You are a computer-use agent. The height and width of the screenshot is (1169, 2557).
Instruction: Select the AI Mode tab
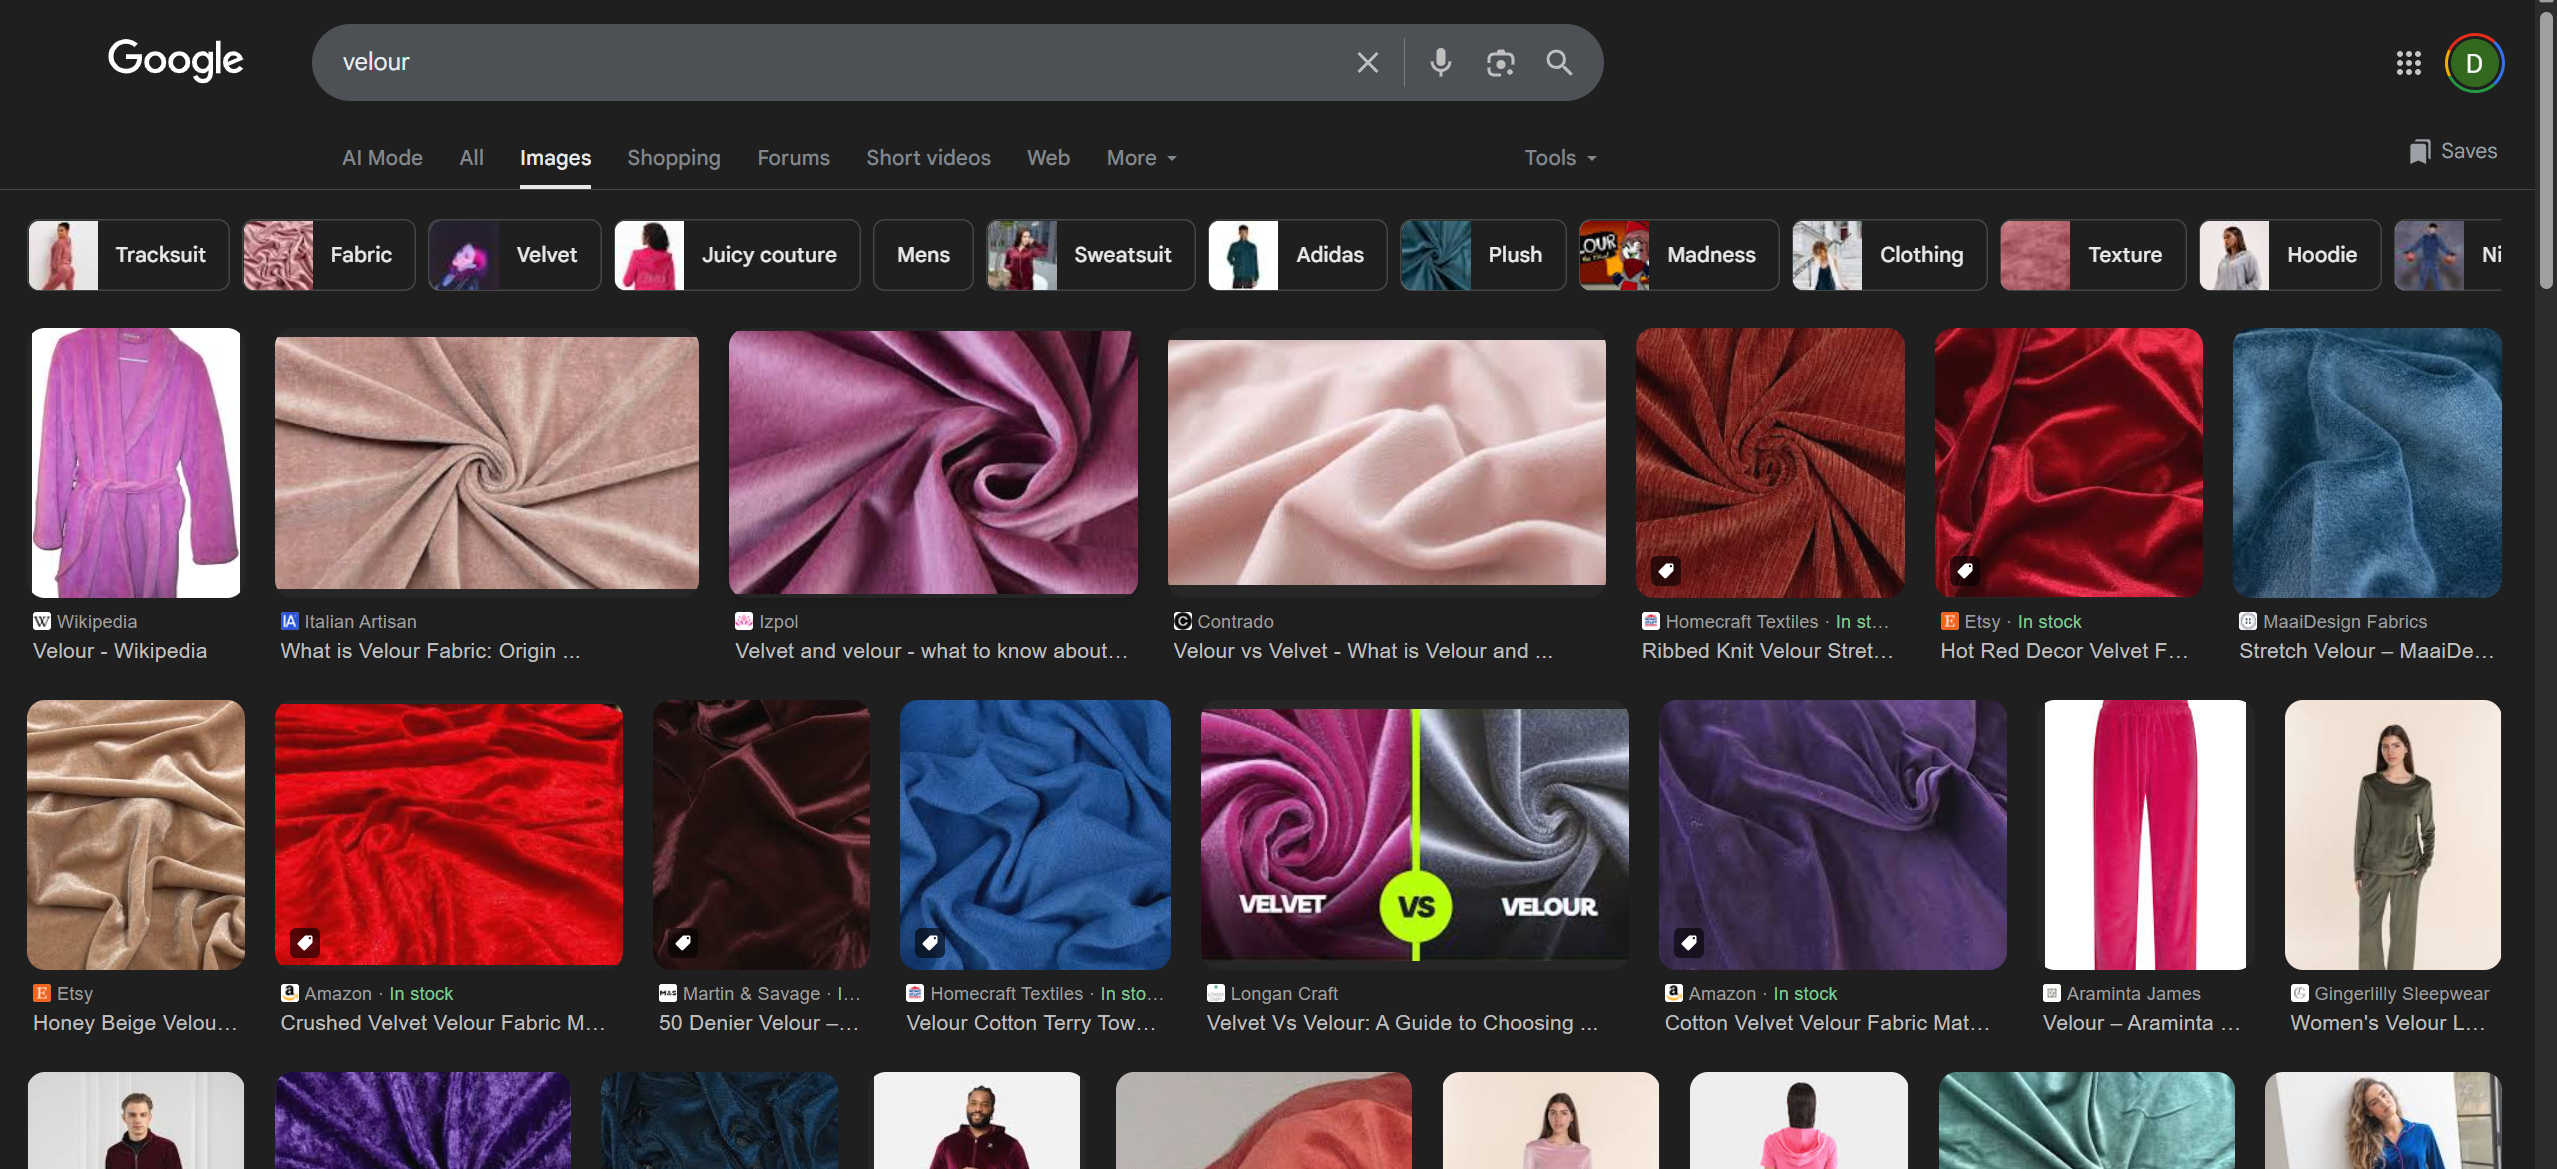coord(382,158)
